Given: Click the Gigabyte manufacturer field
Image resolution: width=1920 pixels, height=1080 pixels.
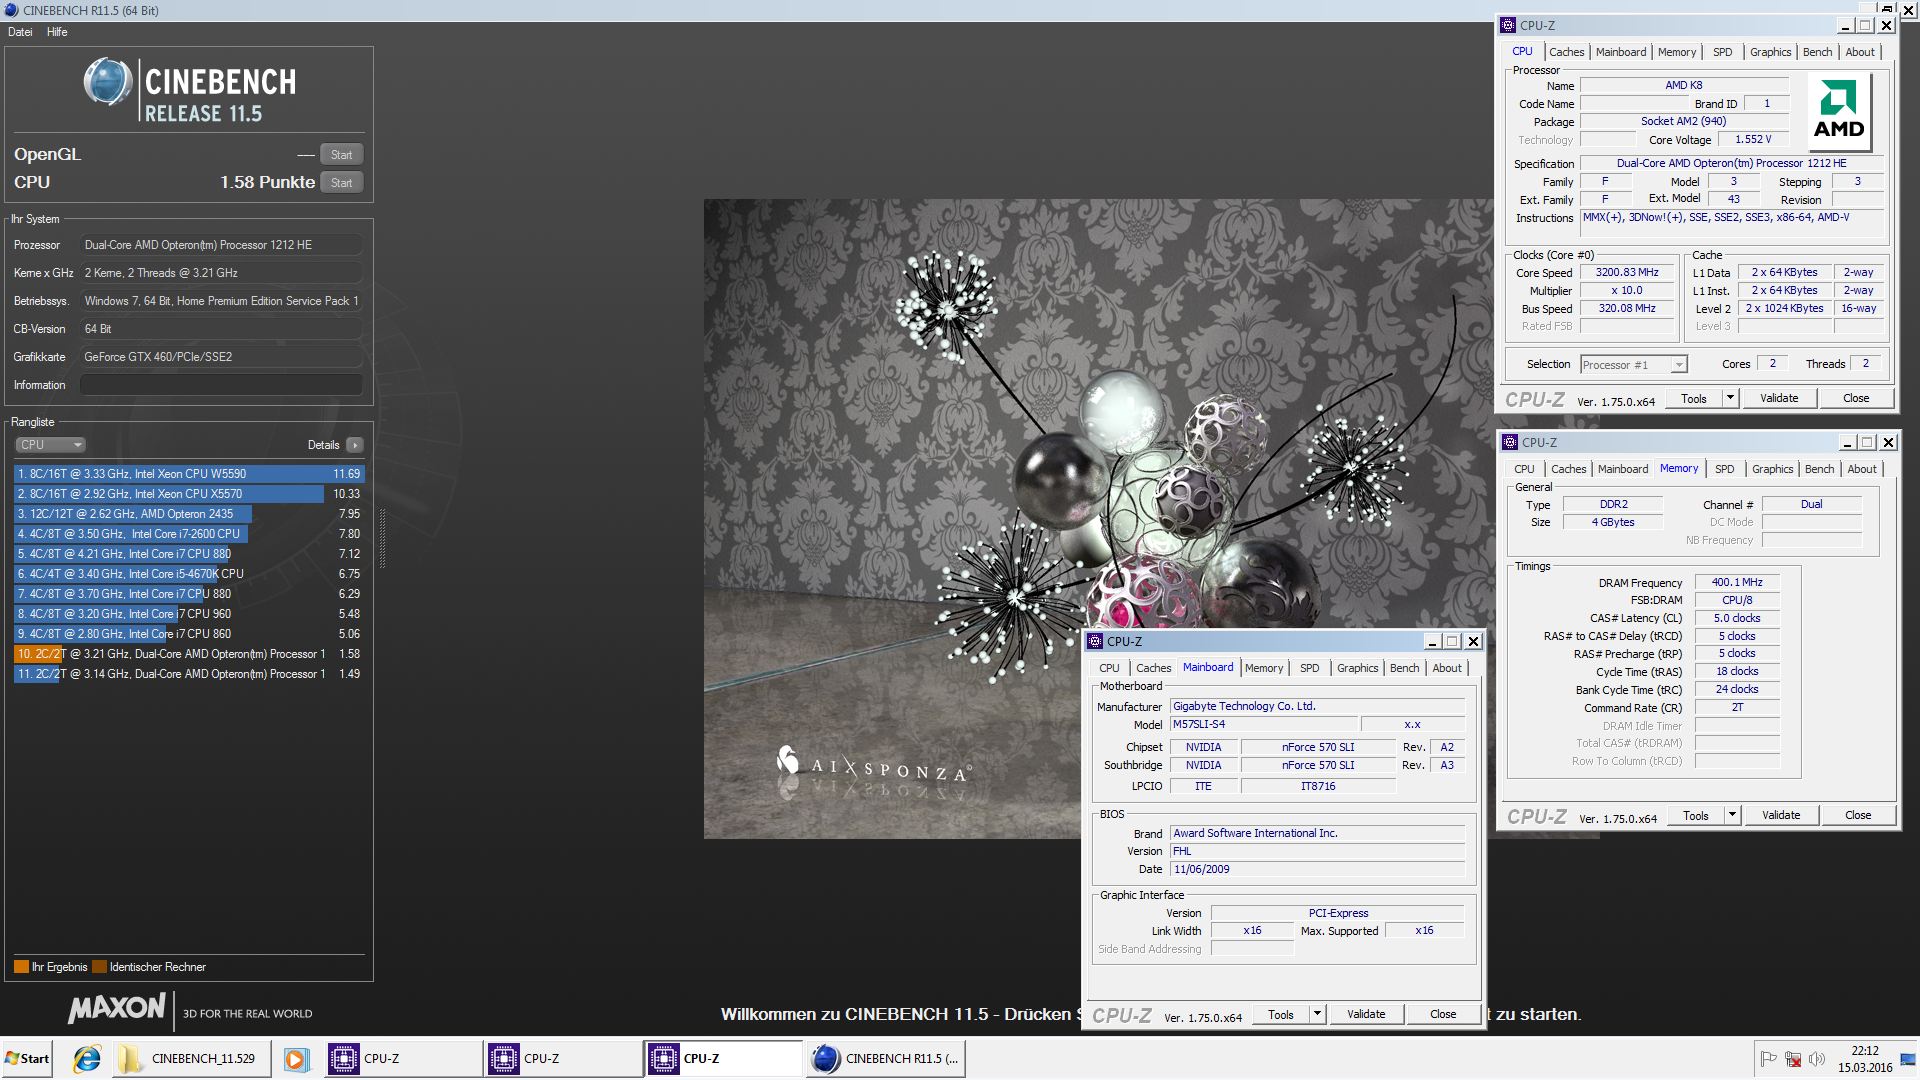Looking at the screenshot, I should click(x=1318, y=706).
